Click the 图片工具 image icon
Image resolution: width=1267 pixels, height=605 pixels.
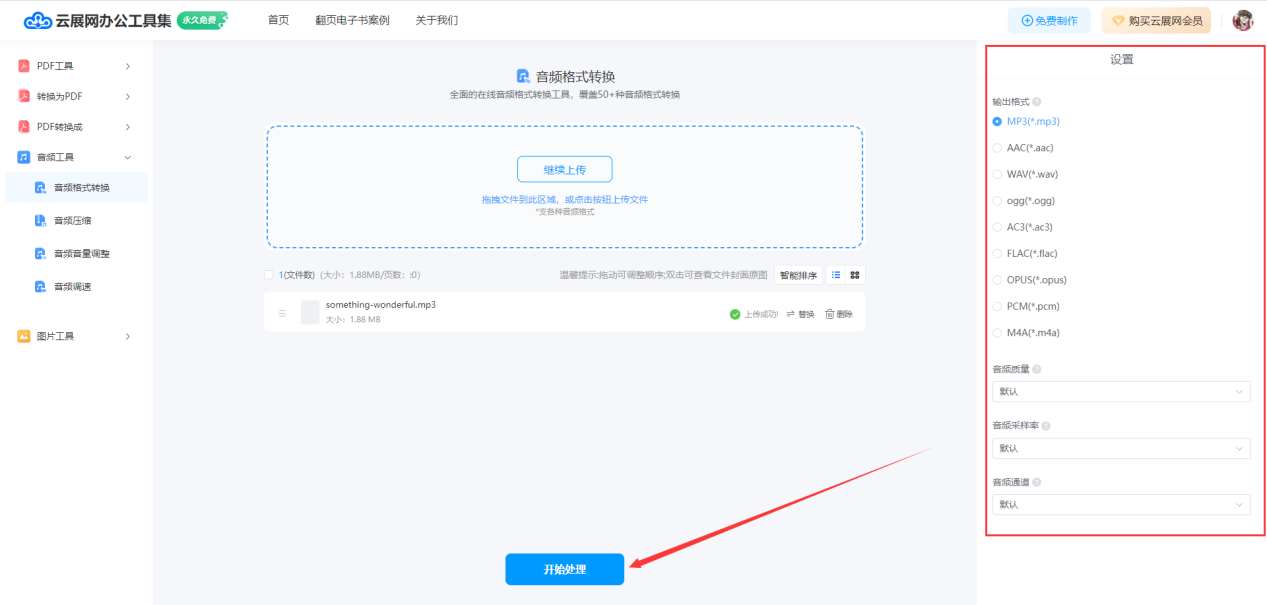coord(23,336)
